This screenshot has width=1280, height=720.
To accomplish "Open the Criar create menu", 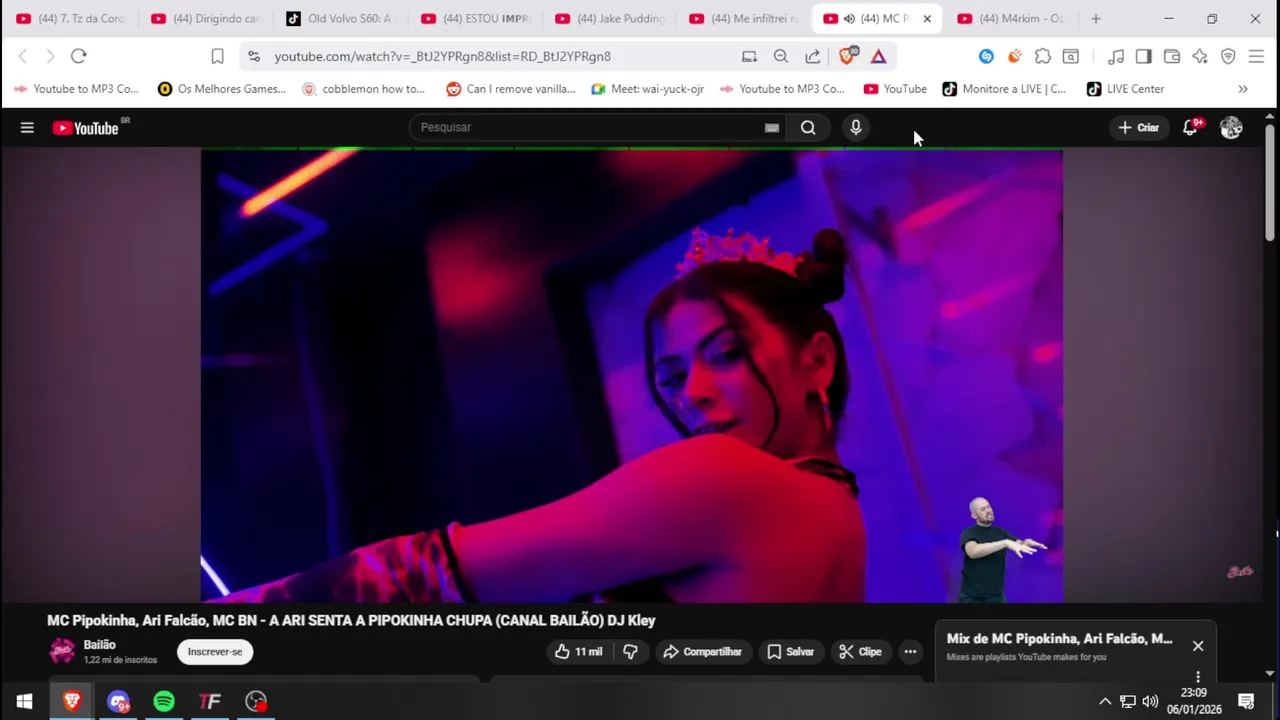I will click(x=1139, y=127).
